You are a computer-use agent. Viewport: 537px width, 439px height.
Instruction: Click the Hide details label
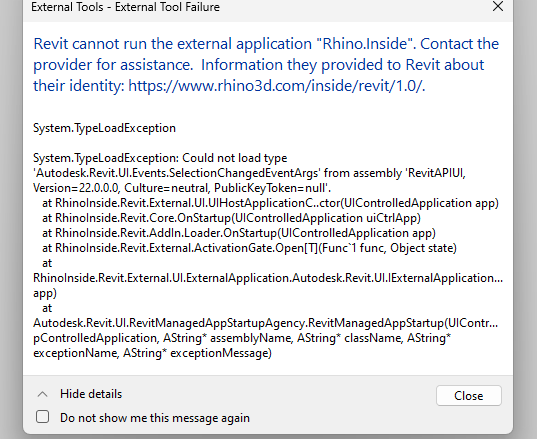(x=91, y=394)
